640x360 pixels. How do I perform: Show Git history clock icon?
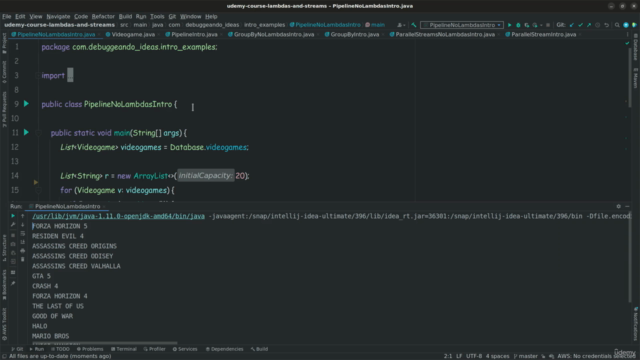click(x=598, y=25)
